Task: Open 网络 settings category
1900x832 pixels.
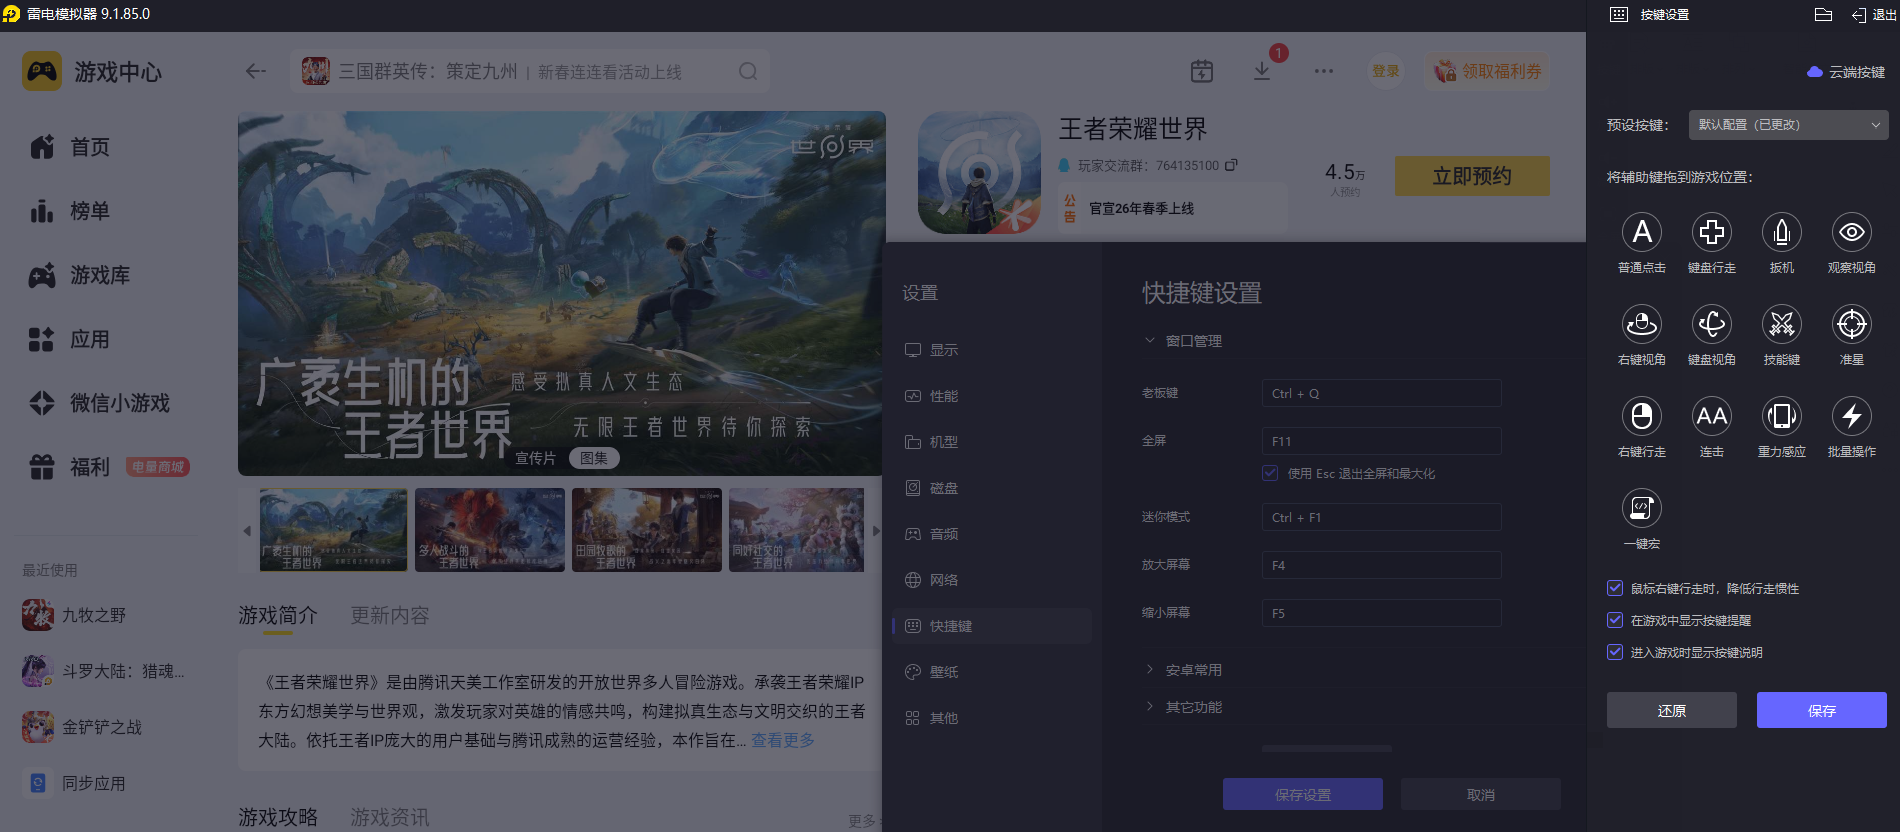Action: pos(991,580)
